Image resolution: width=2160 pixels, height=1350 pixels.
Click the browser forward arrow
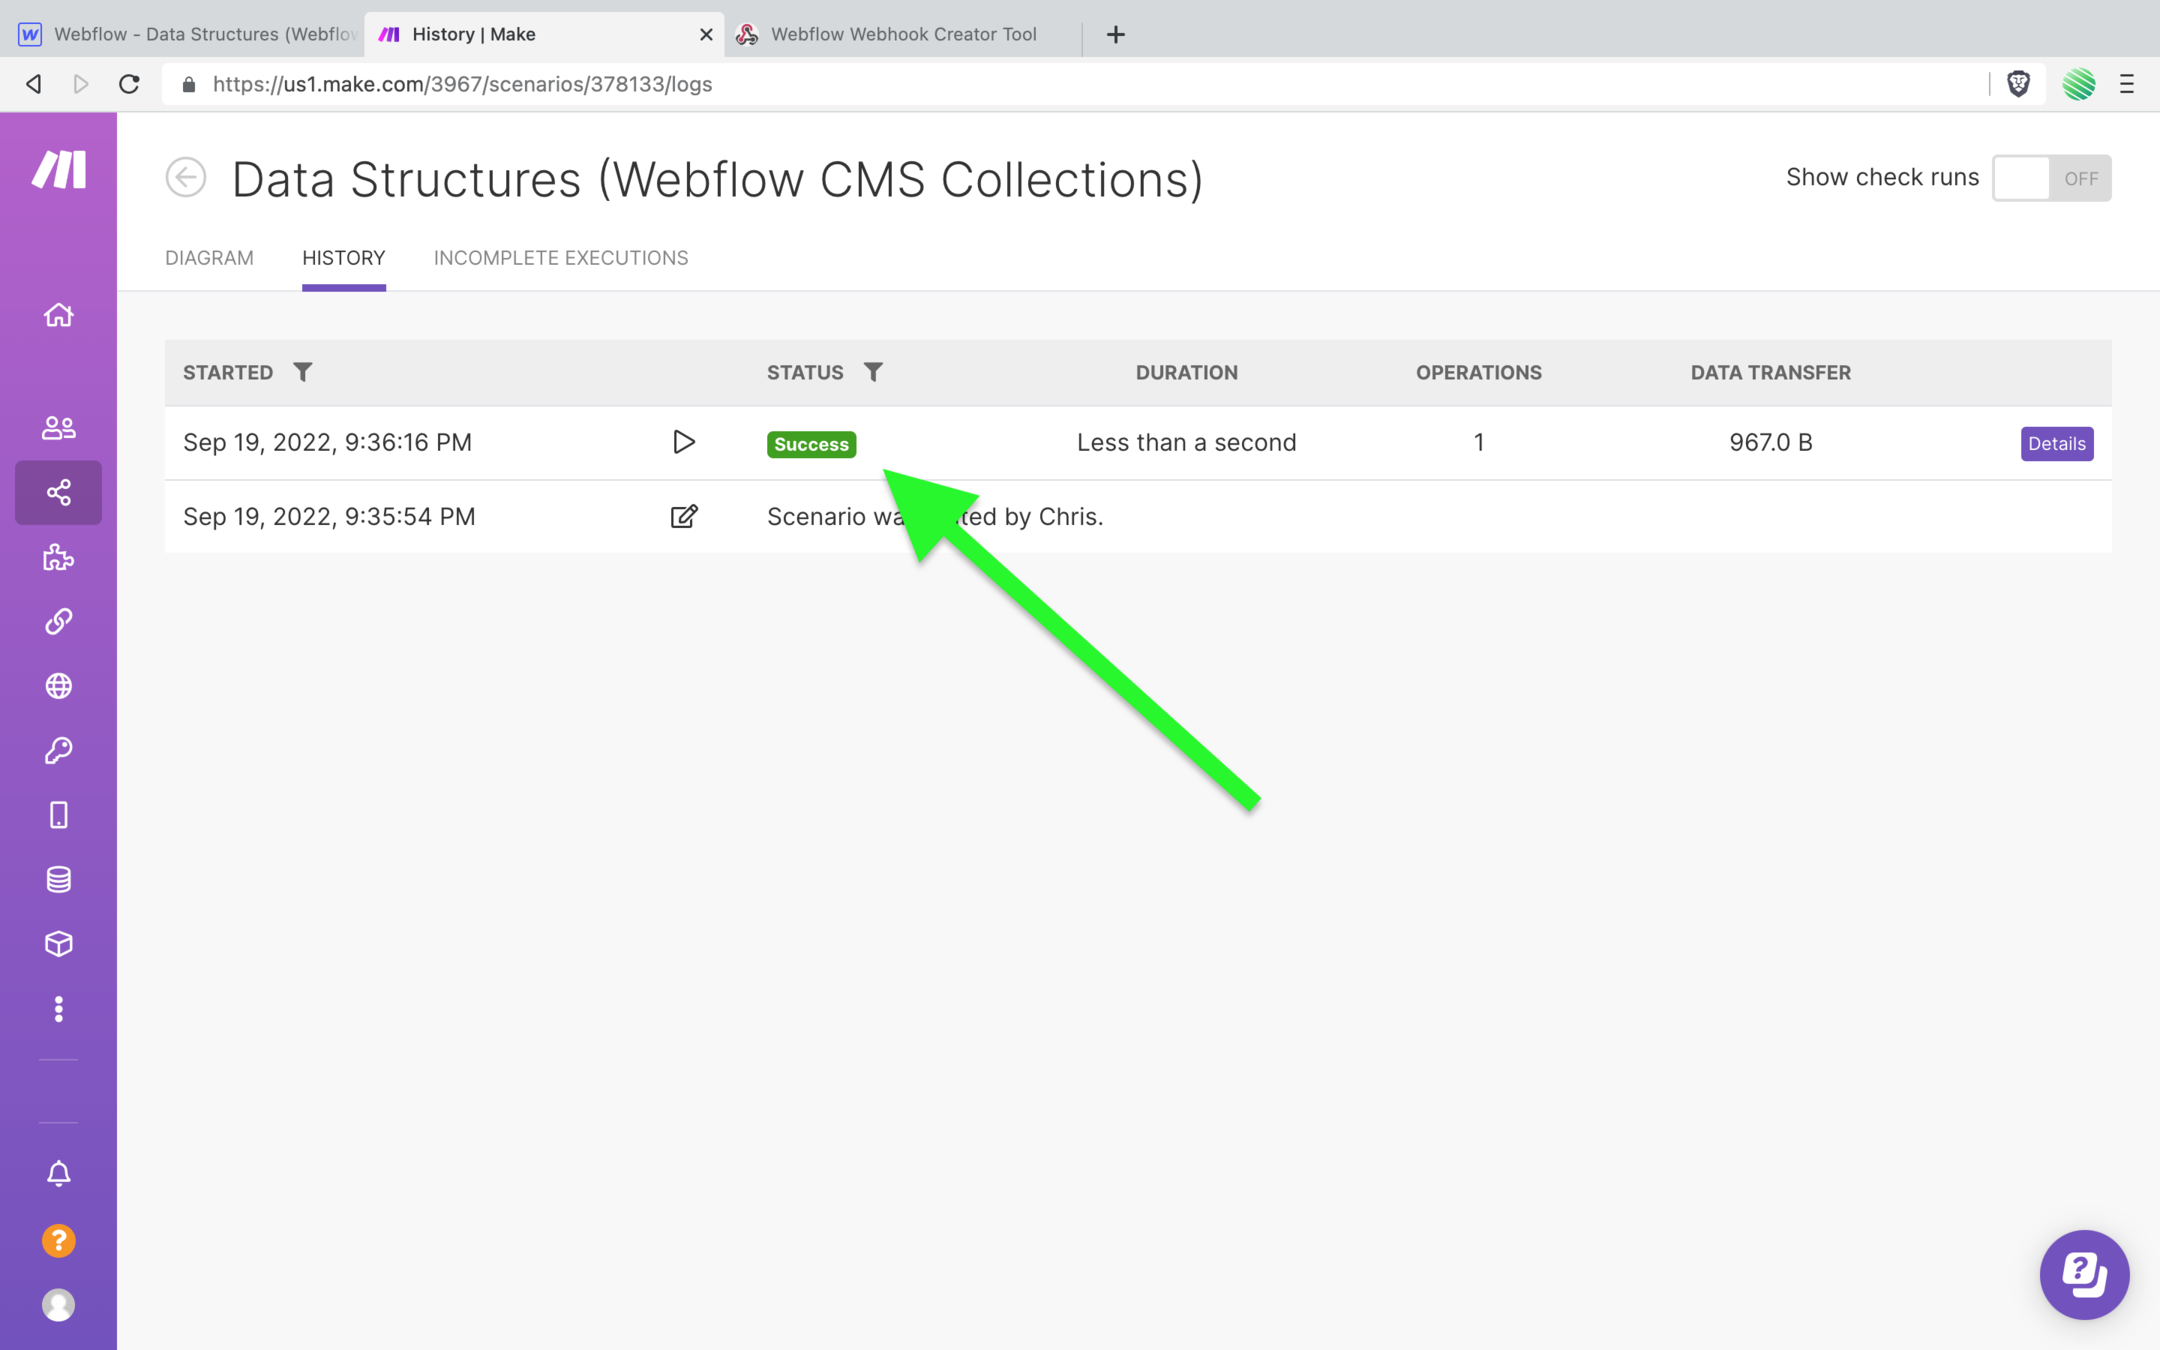pyautogui.click(x=81, y=84)
